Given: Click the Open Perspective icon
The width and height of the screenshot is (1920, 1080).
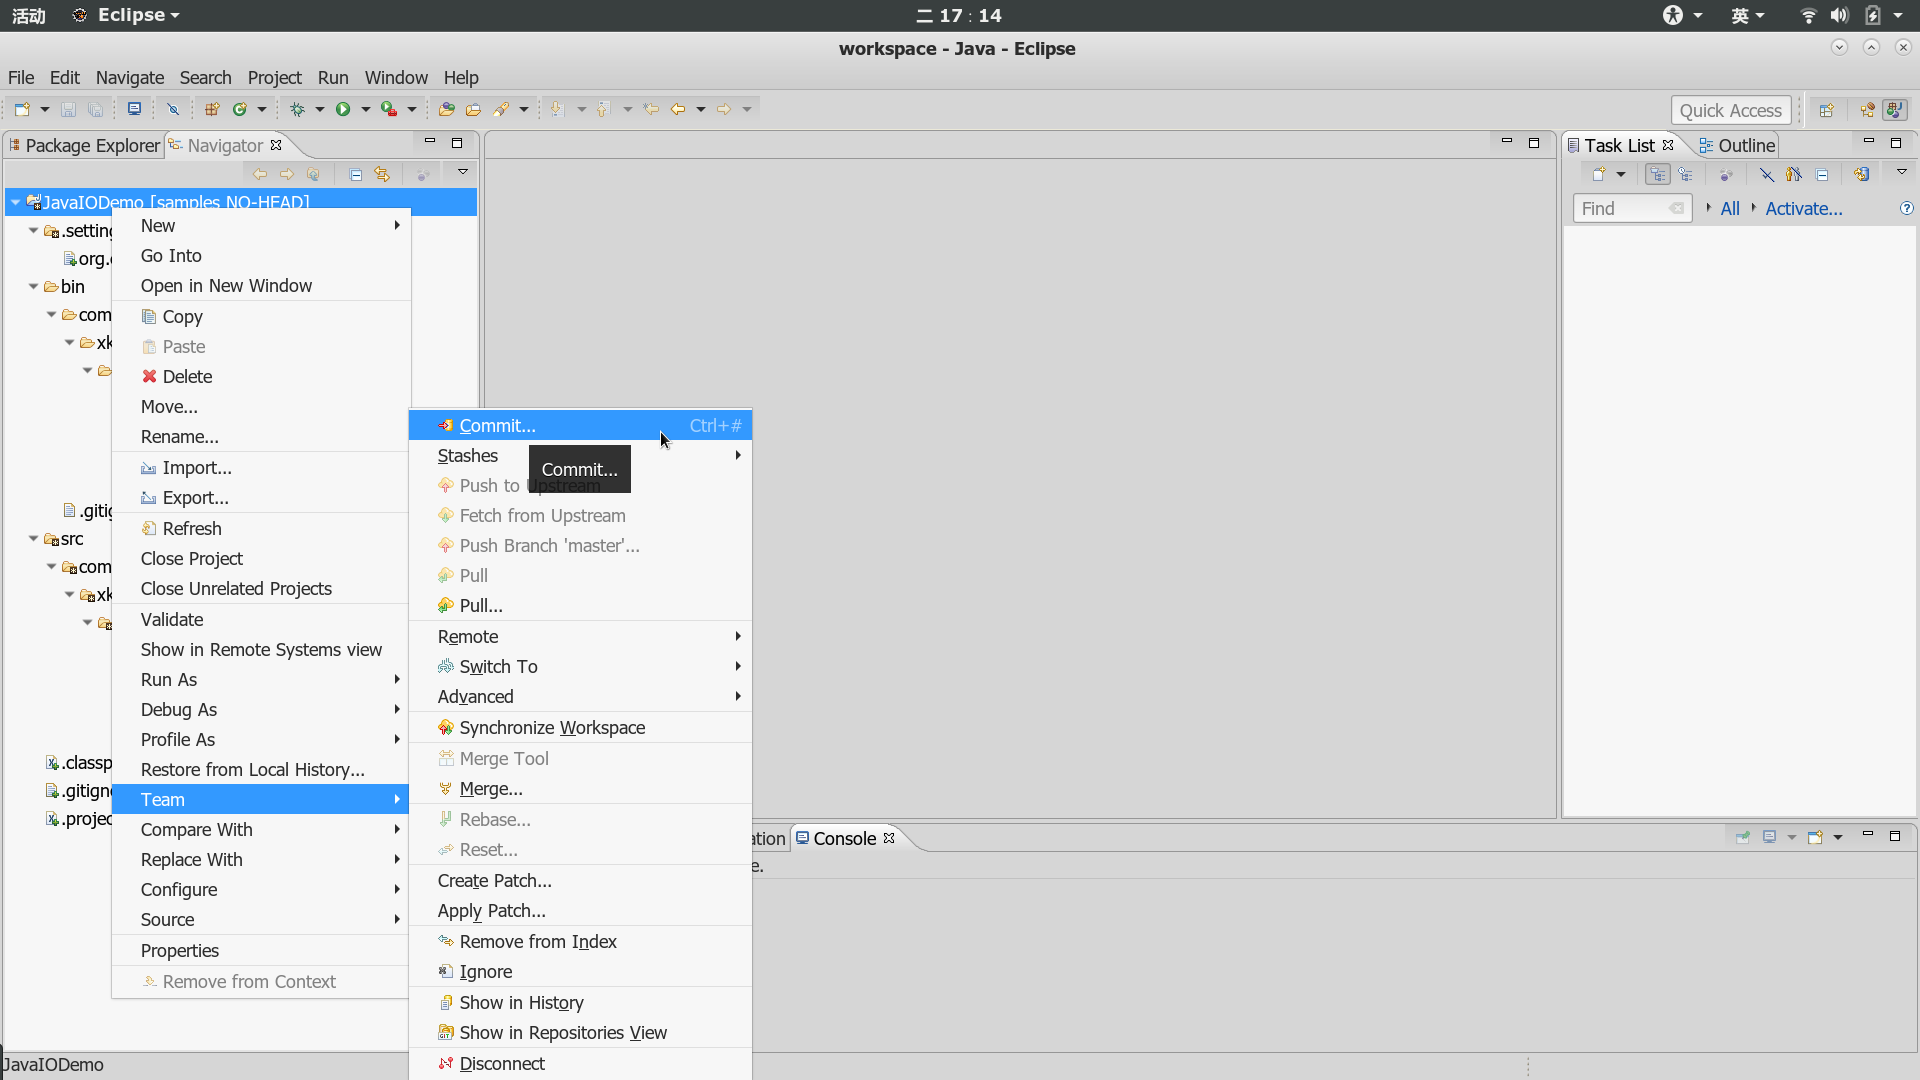Looking at the screenshot, I should point(1826,110).
